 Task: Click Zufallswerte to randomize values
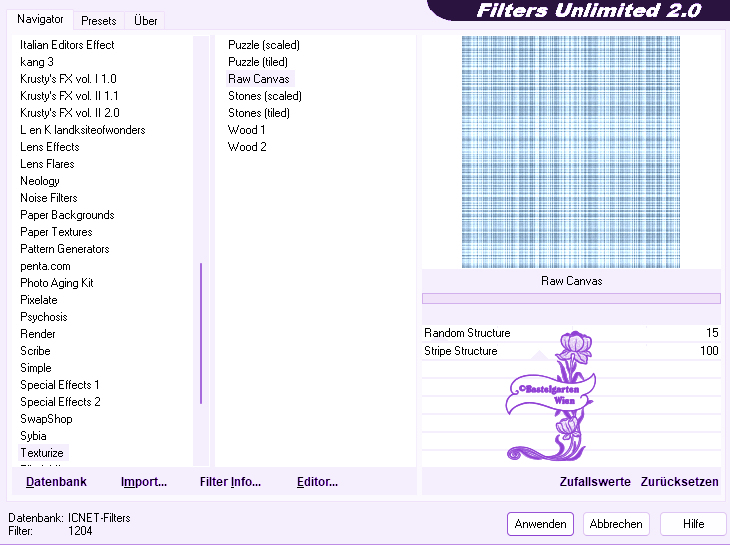pyautogui.click(x=595, y=482)
